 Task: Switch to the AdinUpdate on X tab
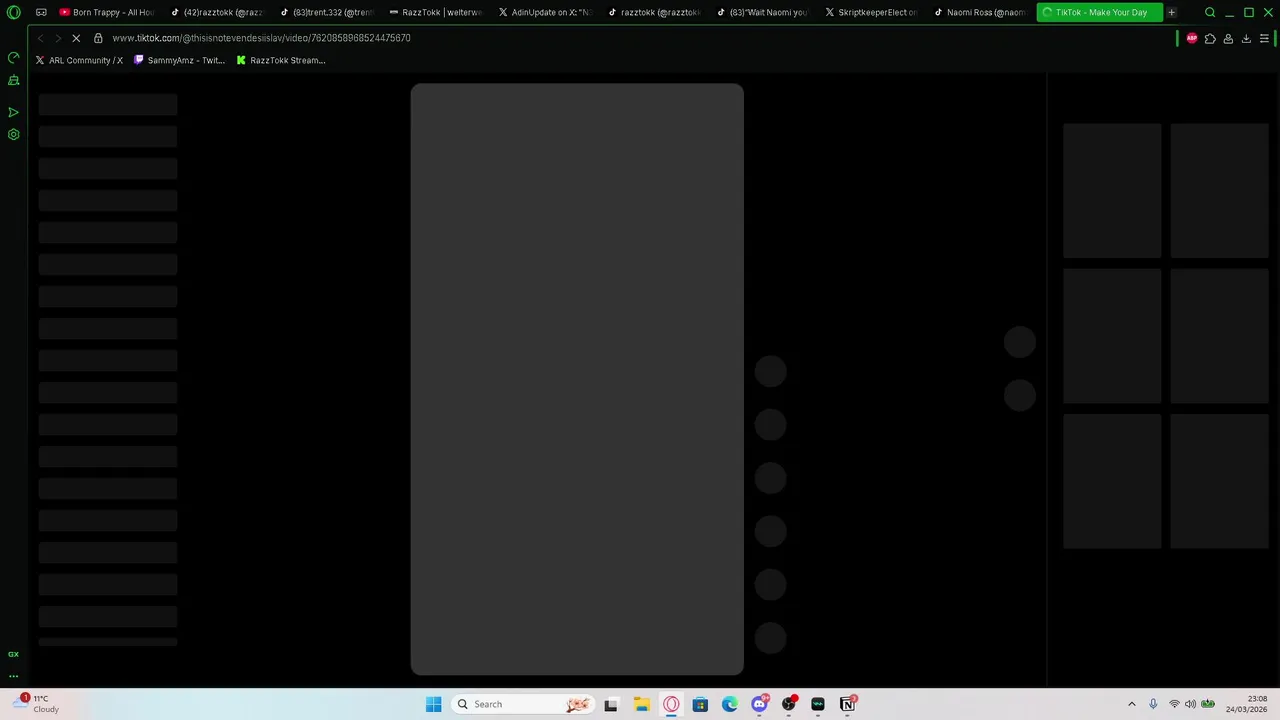[x=545, y=13]
